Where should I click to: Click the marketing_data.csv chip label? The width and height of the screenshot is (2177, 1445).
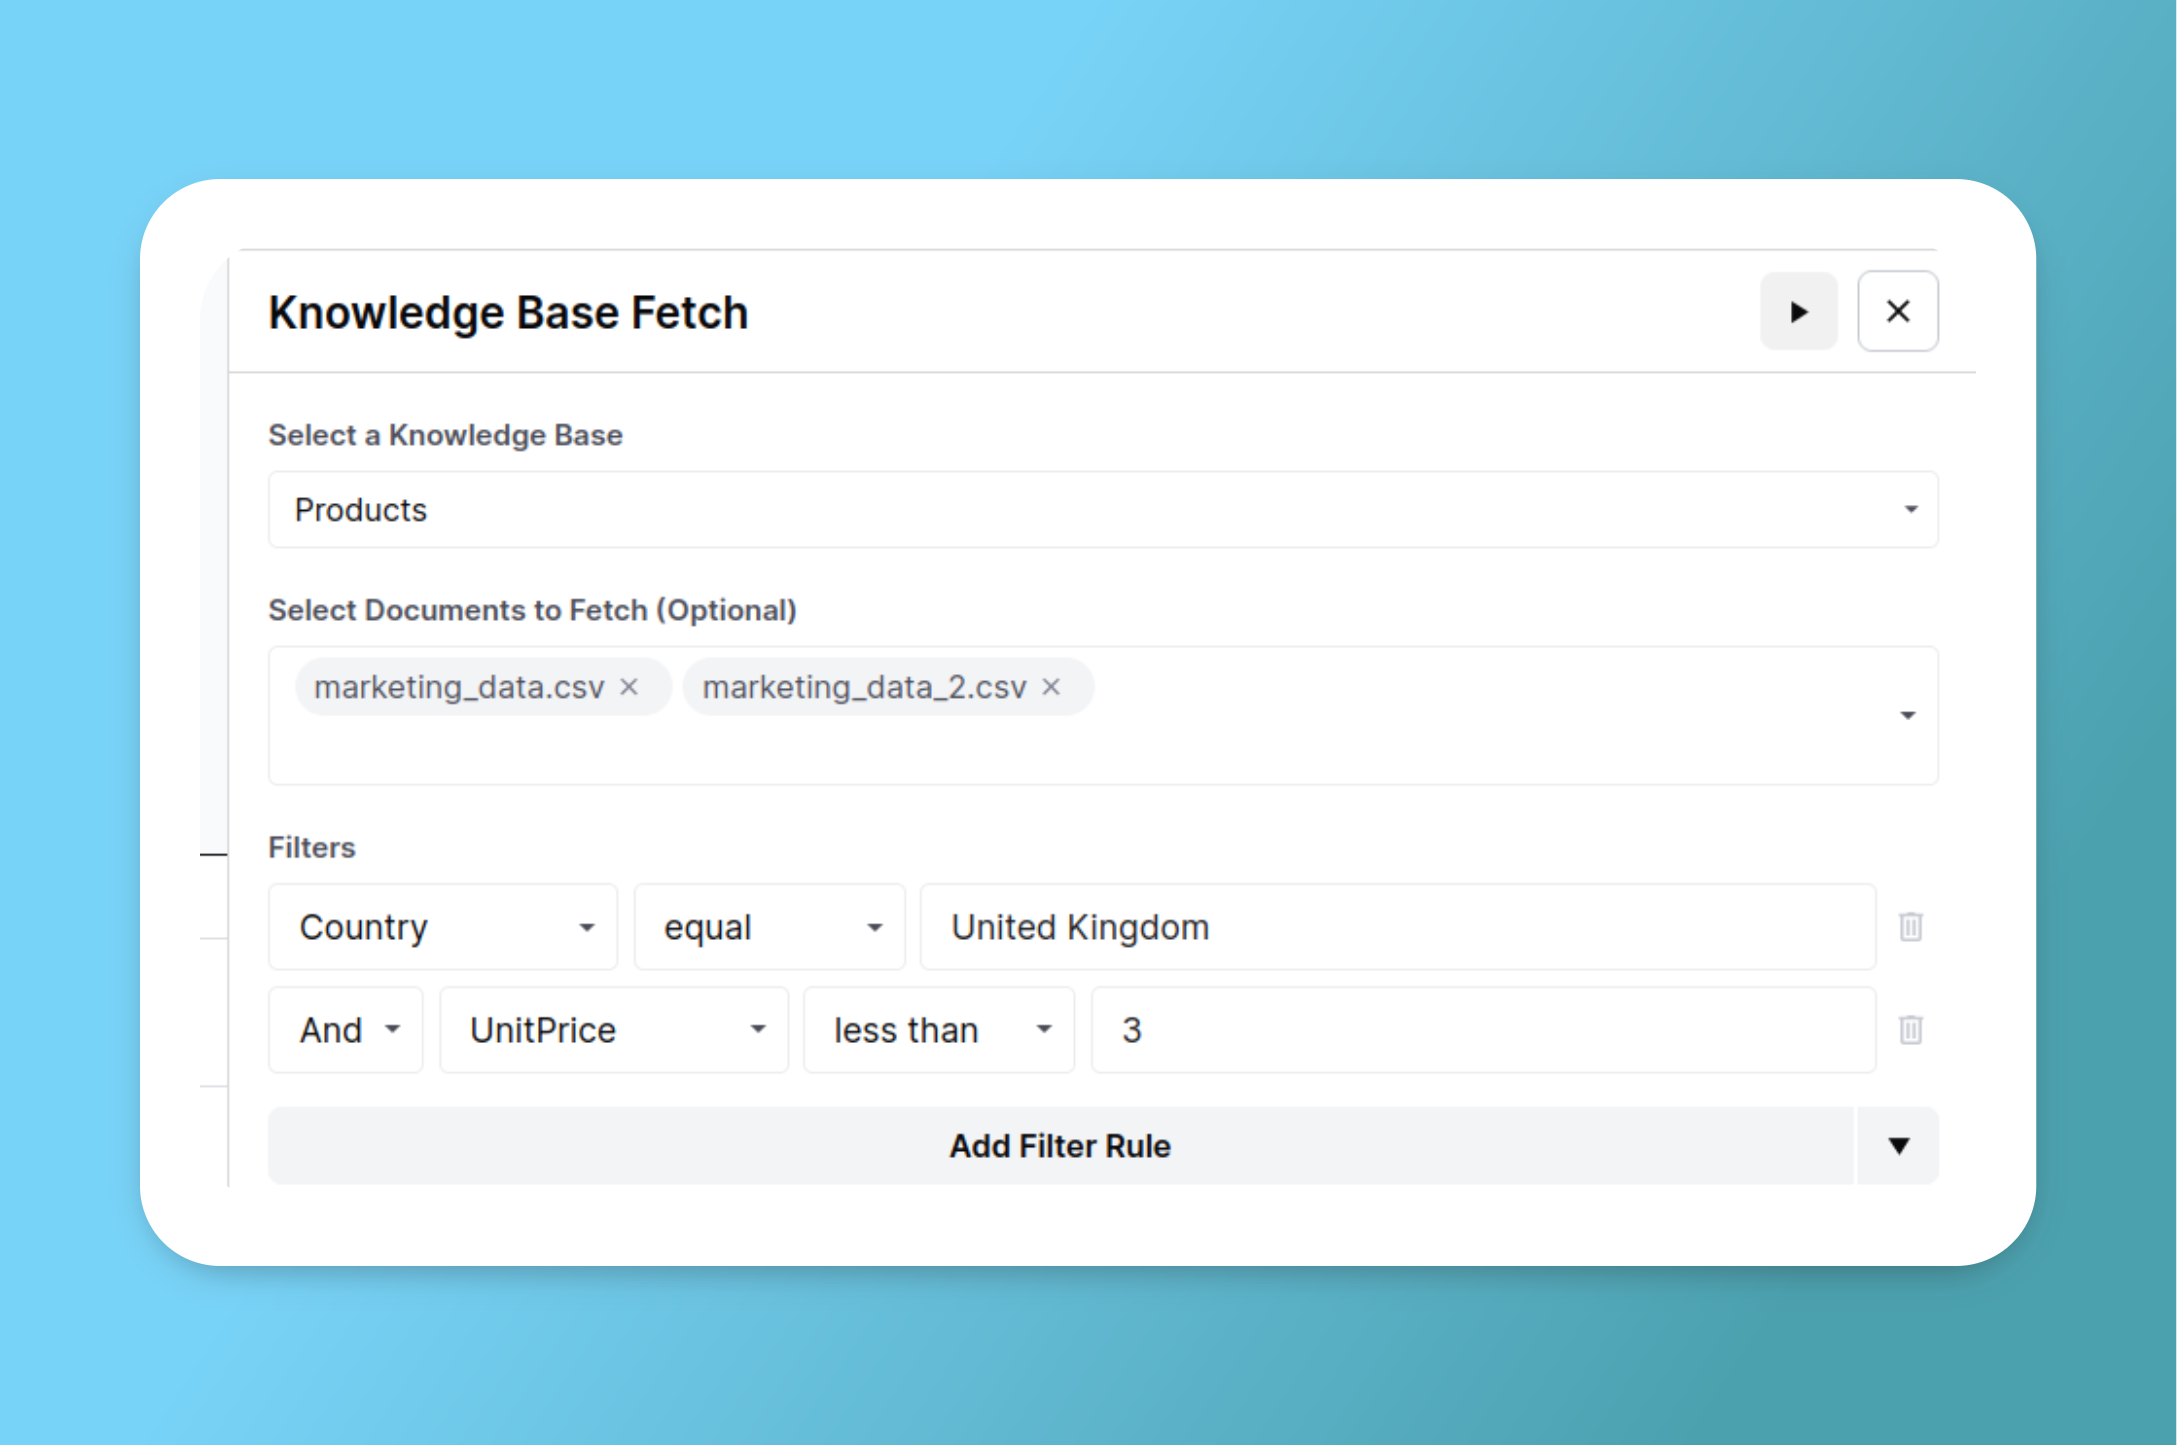click(459, 687)
